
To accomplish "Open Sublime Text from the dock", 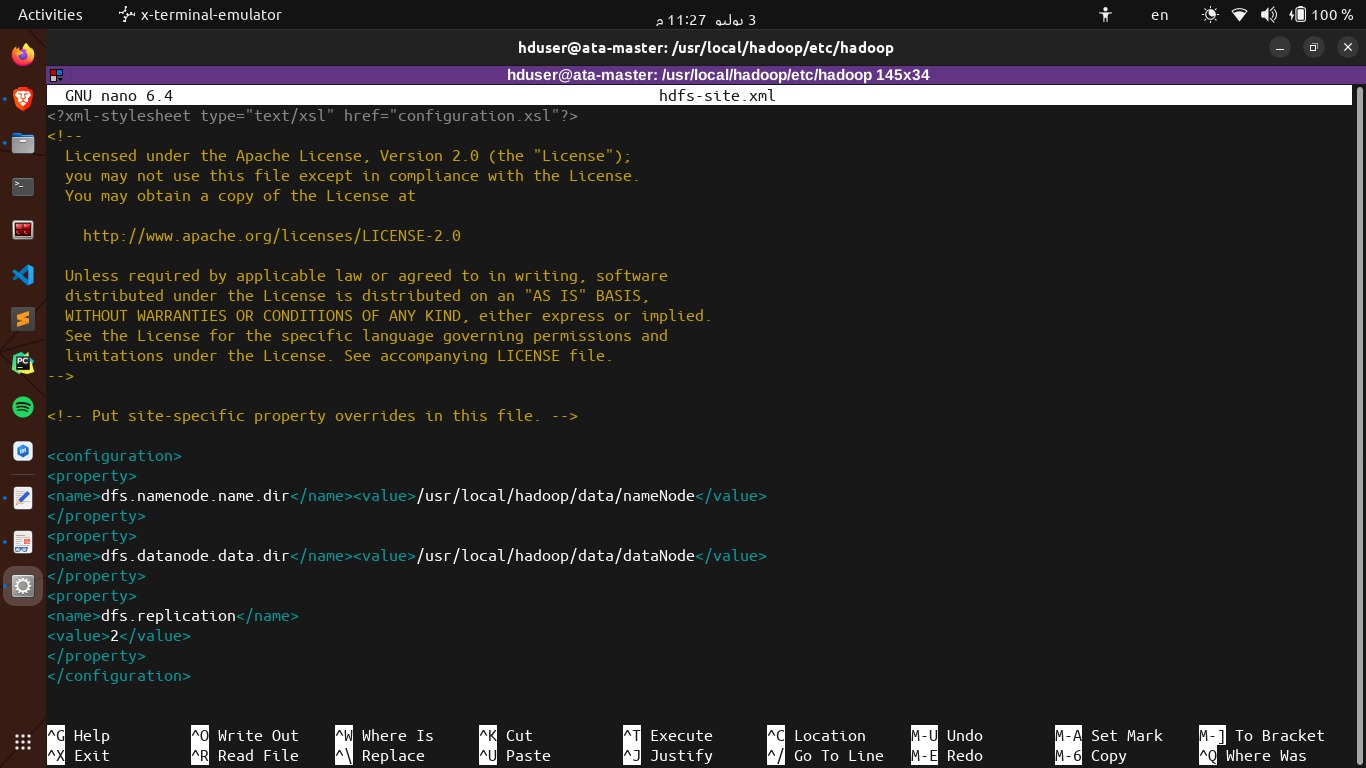I will click(x=23, y=320).
